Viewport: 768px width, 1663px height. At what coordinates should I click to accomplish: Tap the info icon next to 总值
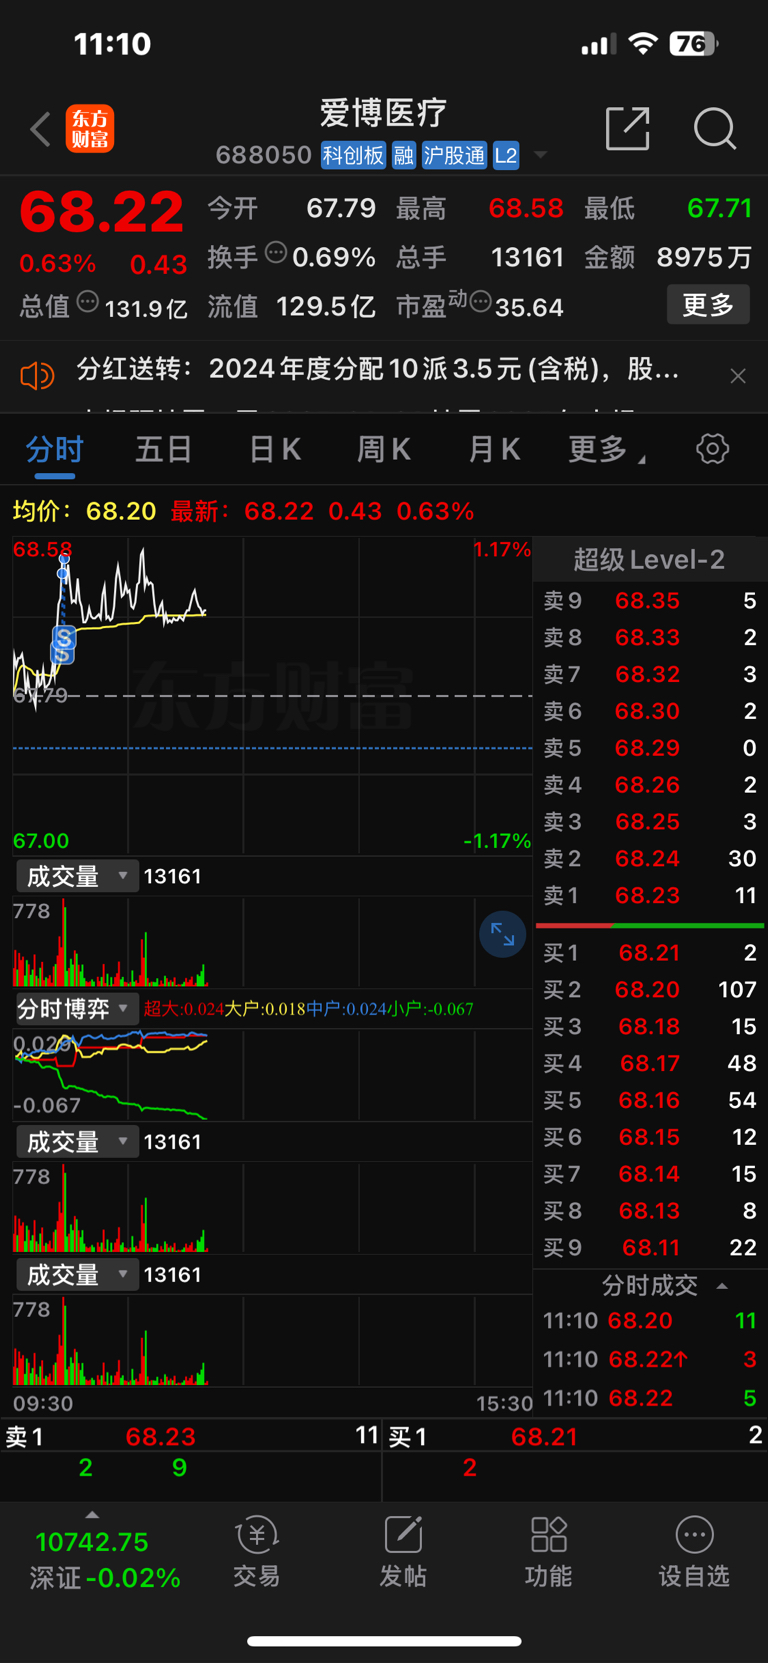tap(88, 302)
